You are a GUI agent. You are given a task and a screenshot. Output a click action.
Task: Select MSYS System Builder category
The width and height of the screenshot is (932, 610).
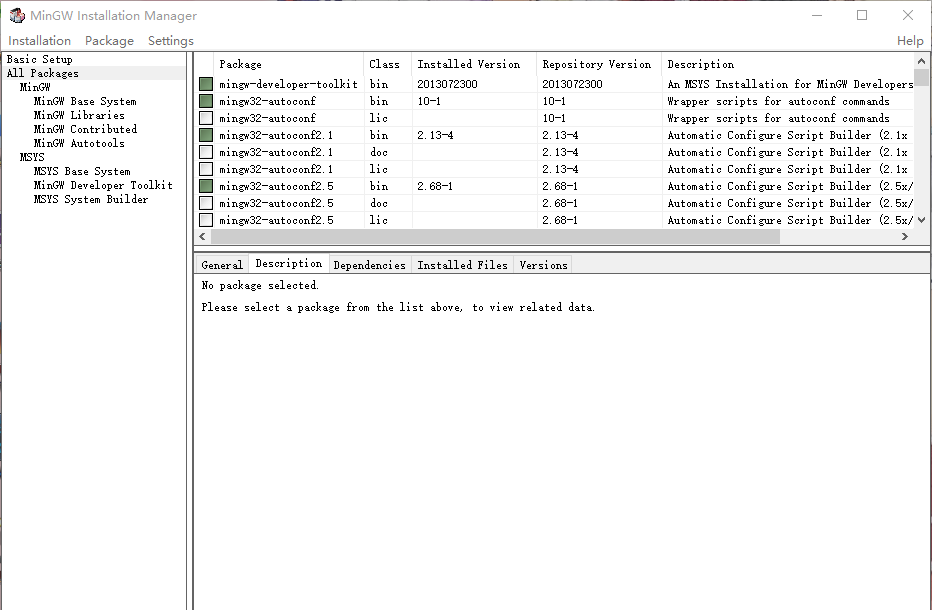[x=91, y=199]
